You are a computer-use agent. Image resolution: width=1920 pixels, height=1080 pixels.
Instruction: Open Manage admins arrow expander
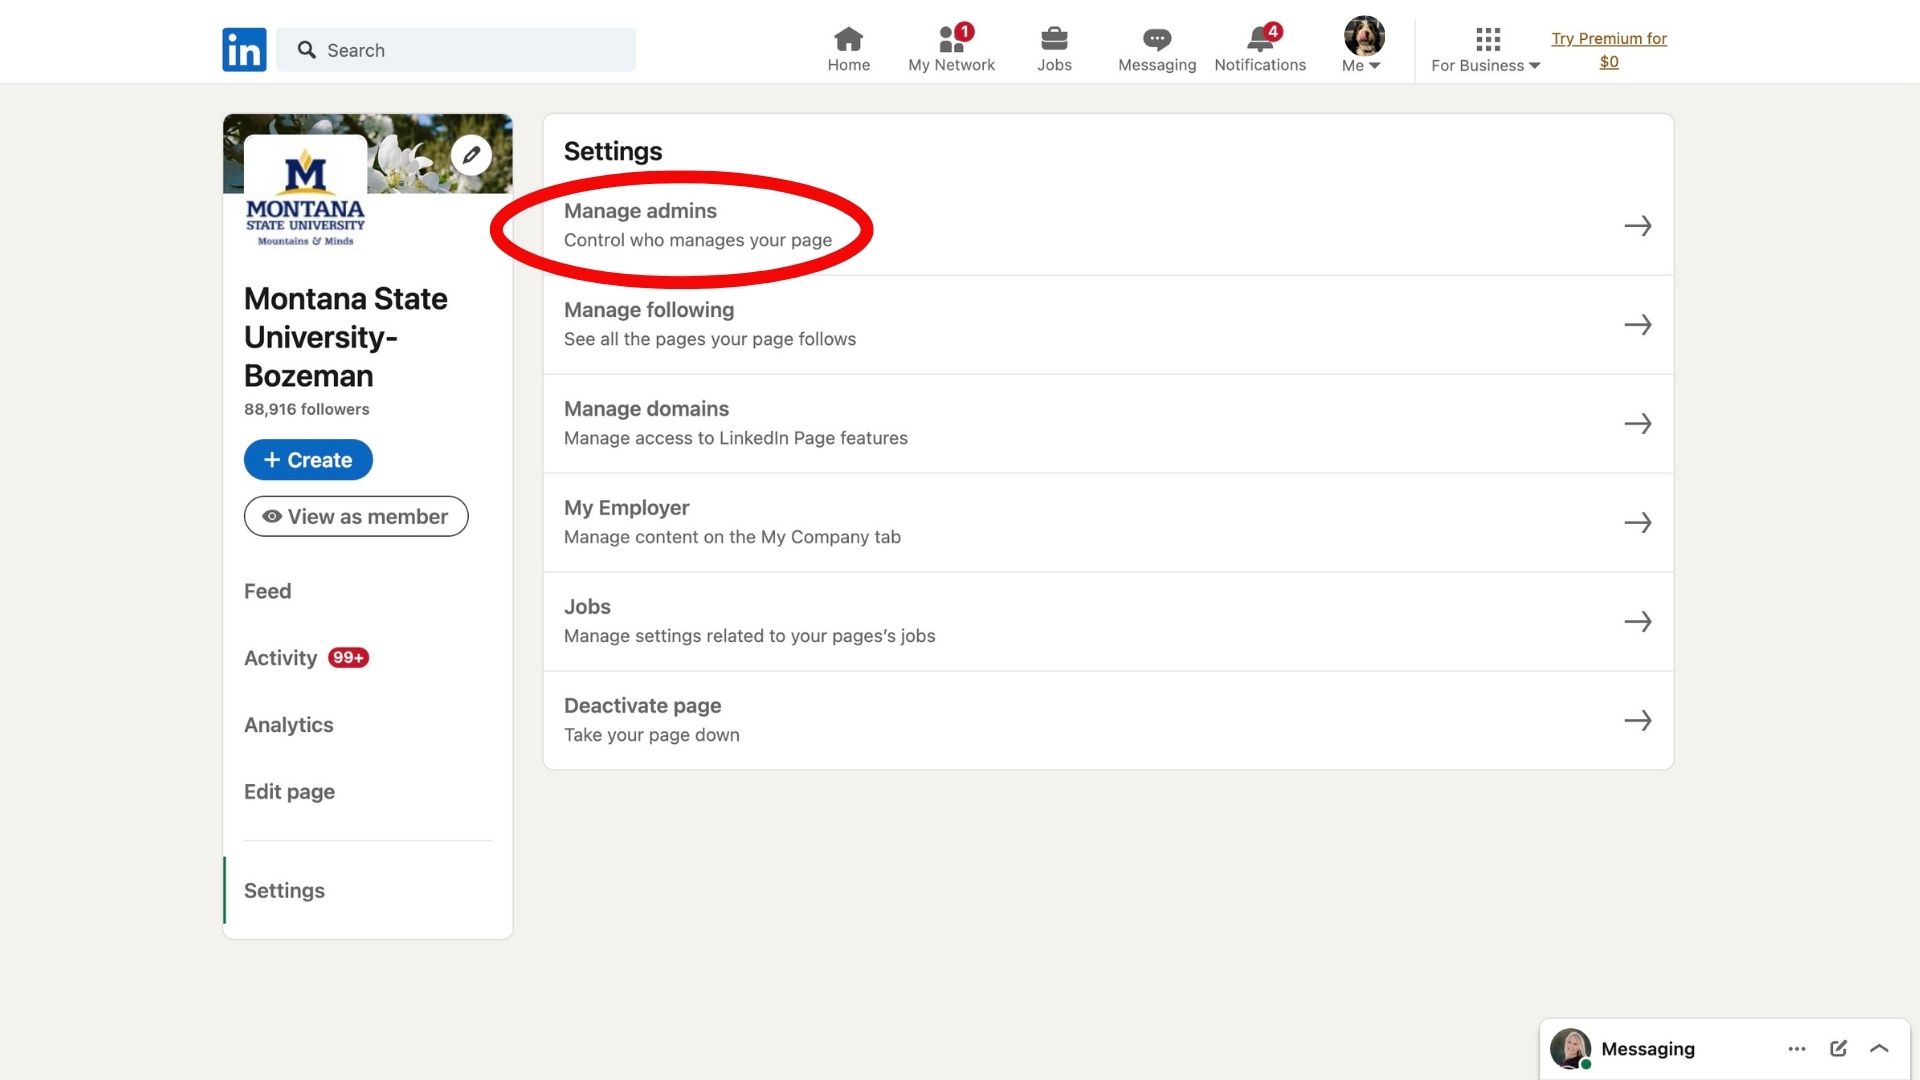click(1638, 225)
